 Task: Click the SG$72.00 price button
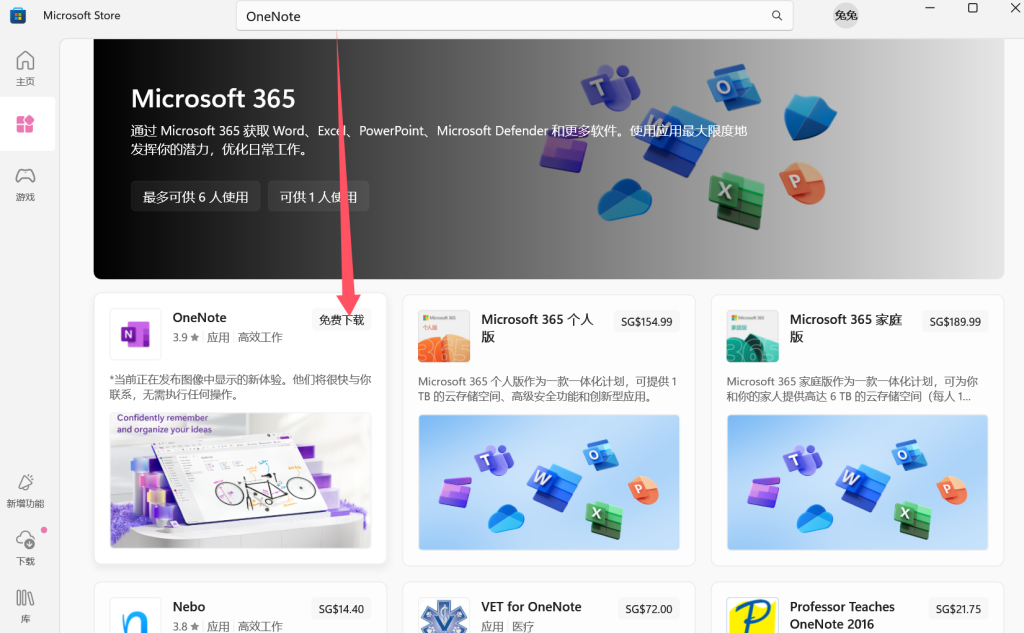[x=648, y=609]
